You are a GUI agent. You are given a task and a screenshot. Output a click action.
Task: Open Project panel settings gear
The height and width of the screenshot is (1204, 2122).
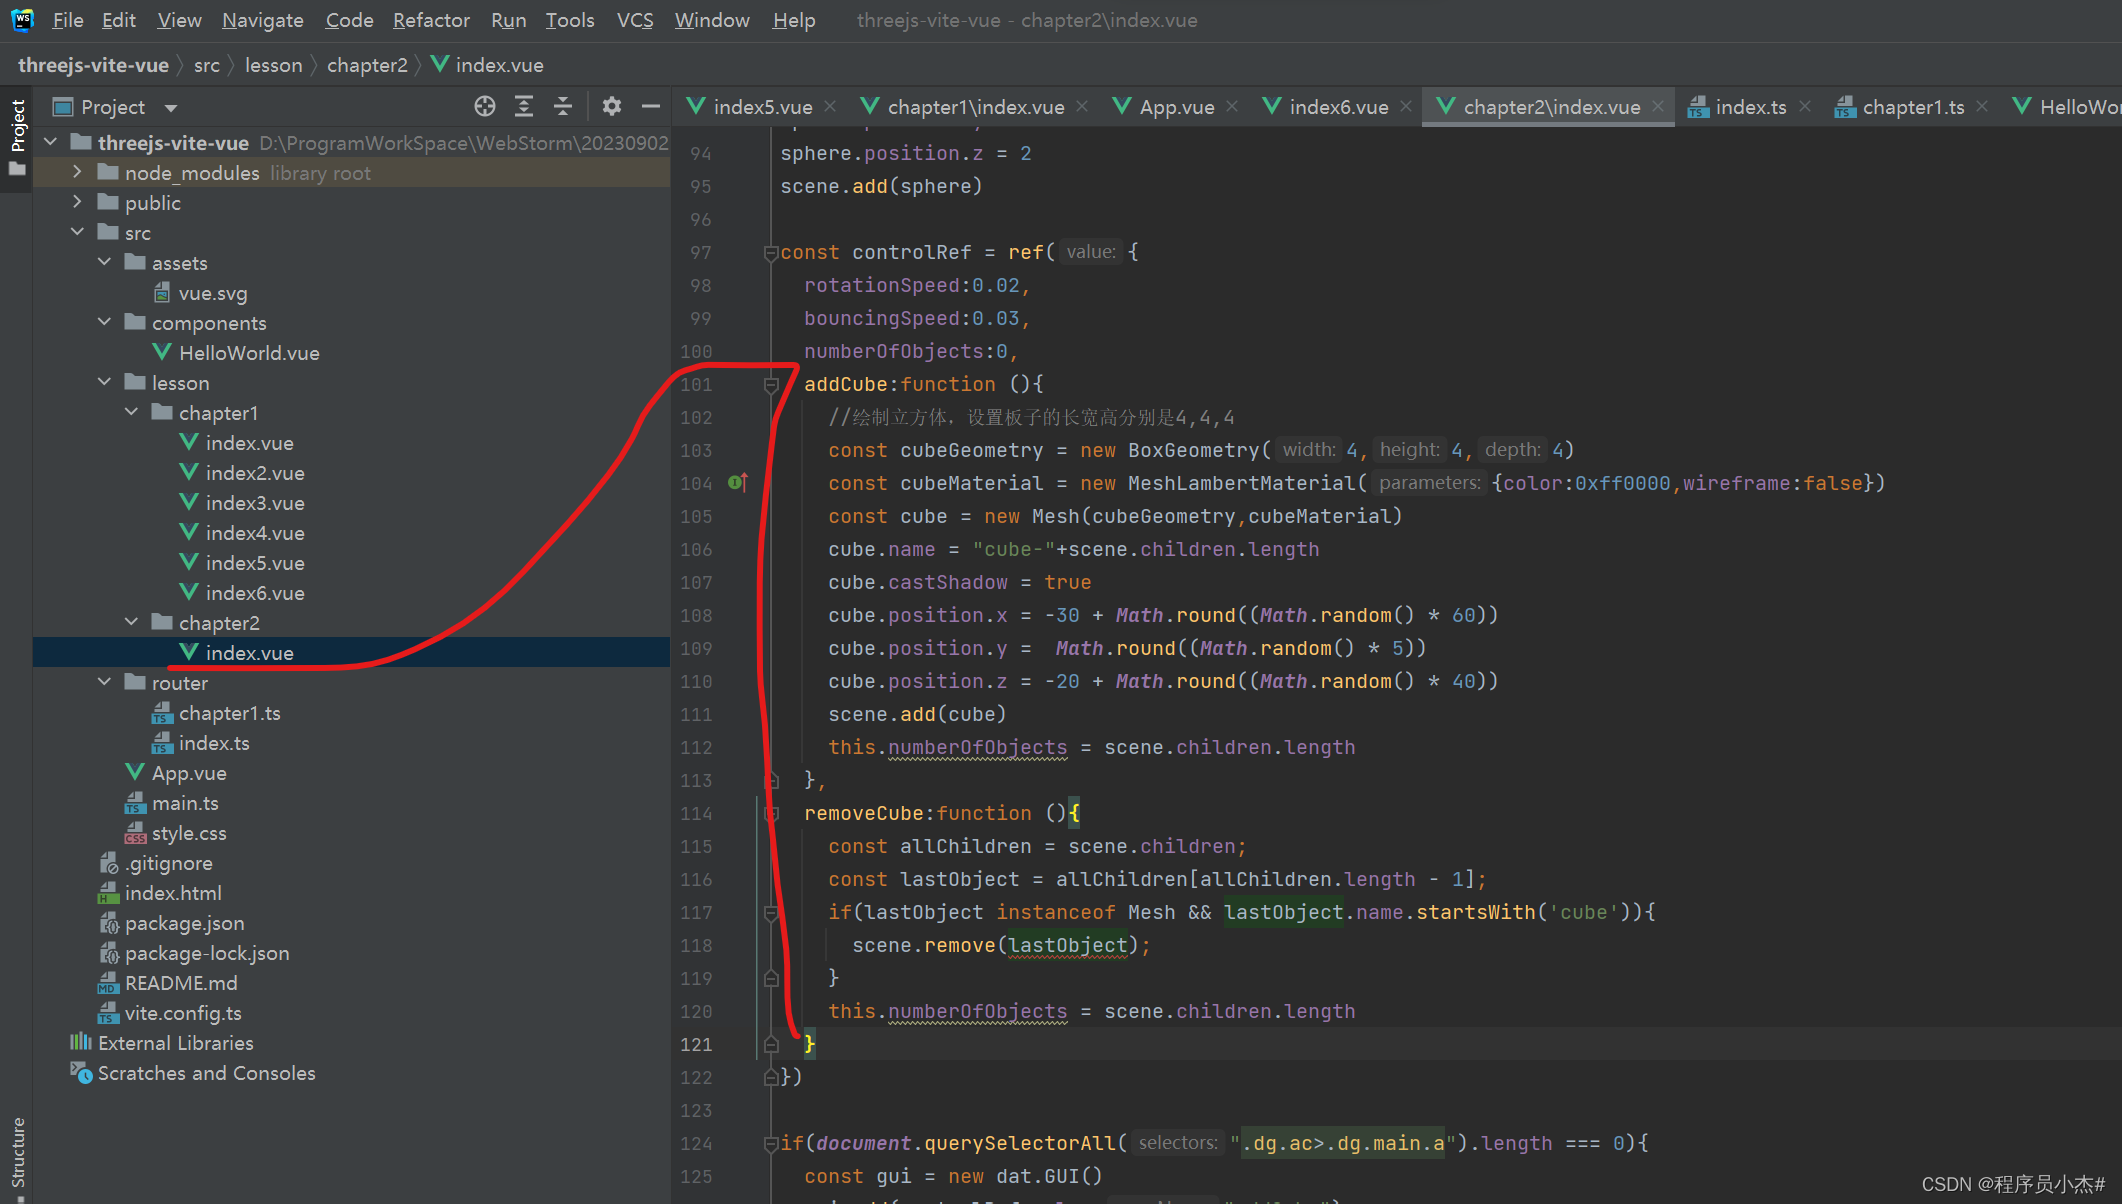tap(612, 106)
